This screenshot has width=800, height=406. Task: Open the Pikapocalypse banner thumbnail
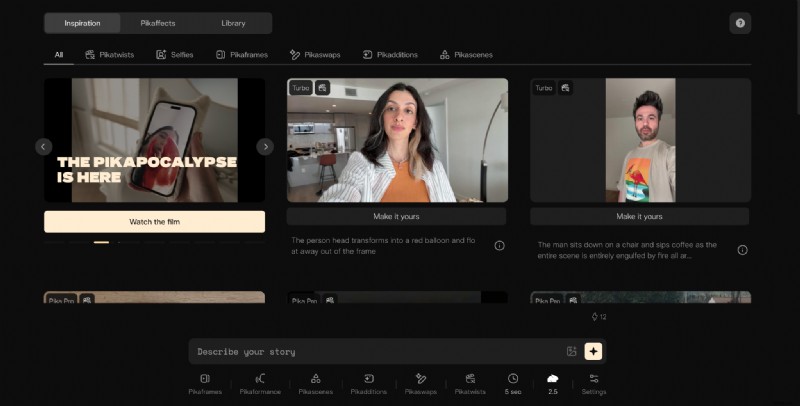155,140
